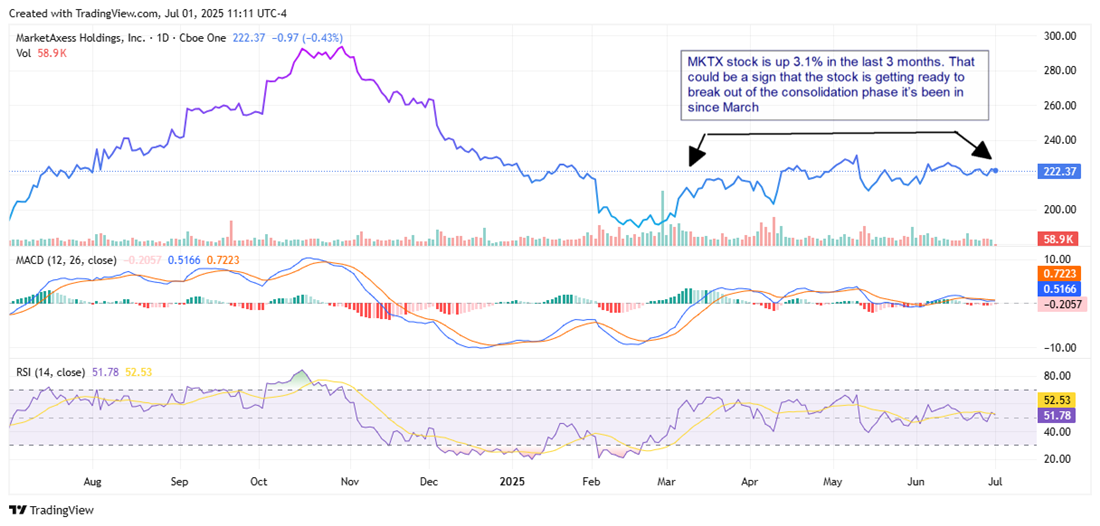This screenshot has width=1100, height=526.
Task: Click the last-price dot ending the price line
Action: 996,170
